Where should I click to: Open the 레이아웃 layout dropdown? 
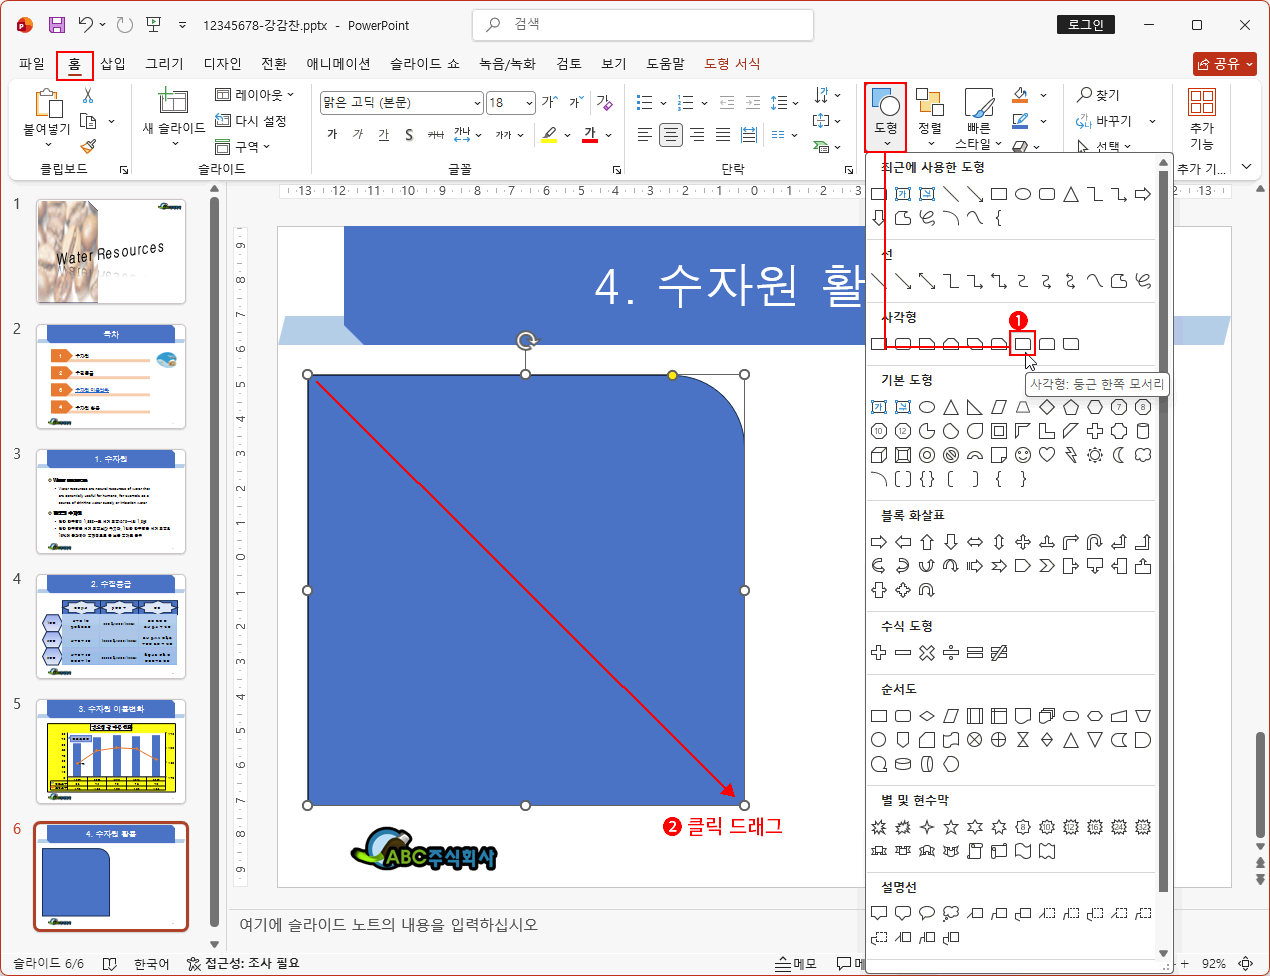[x=256, y=95]
